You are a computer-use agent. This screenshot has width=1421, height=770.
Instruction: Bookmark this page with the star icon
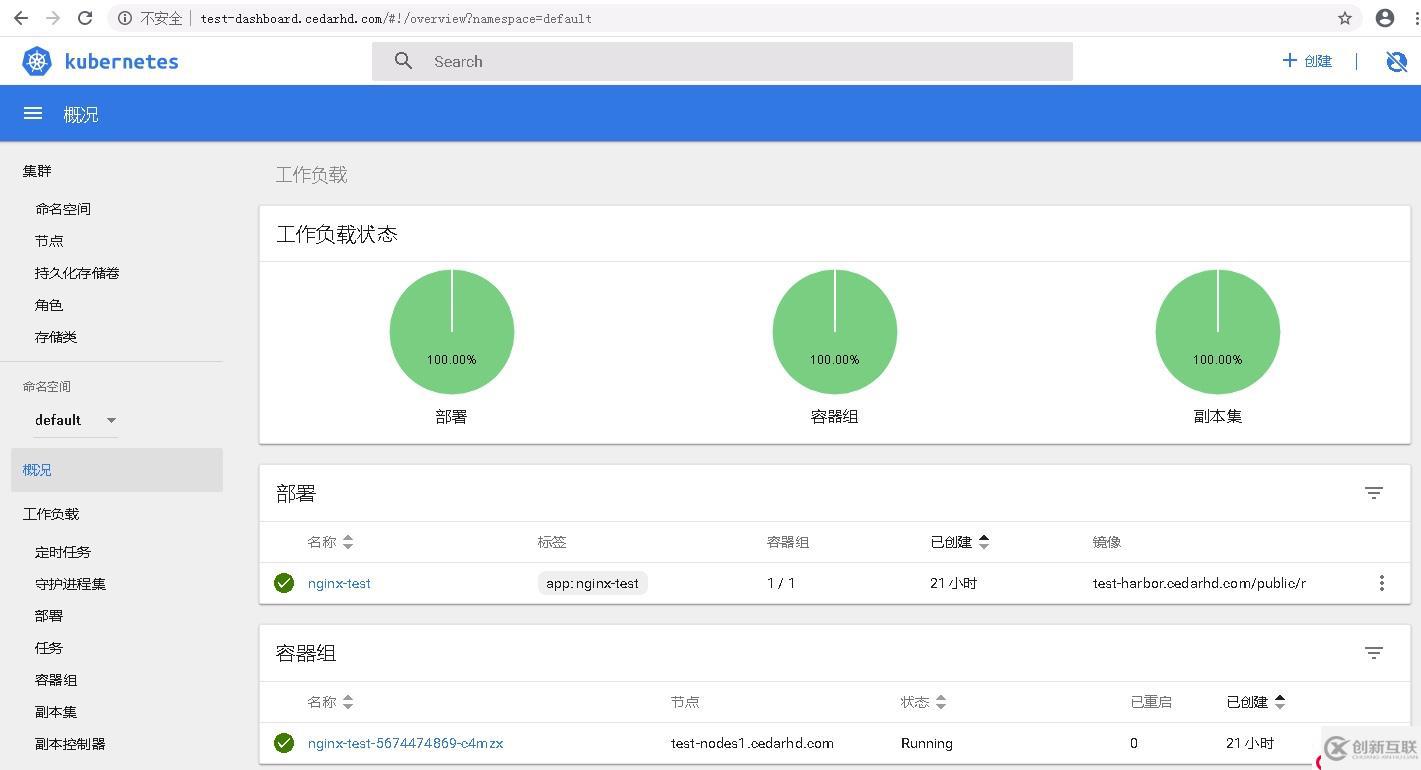click(1345, 18)
